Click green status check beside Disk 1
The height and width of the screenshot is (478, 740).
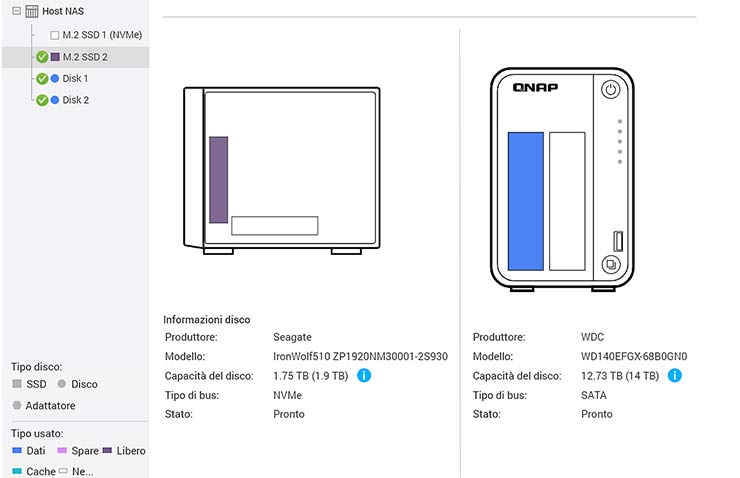tap(42, 78)
